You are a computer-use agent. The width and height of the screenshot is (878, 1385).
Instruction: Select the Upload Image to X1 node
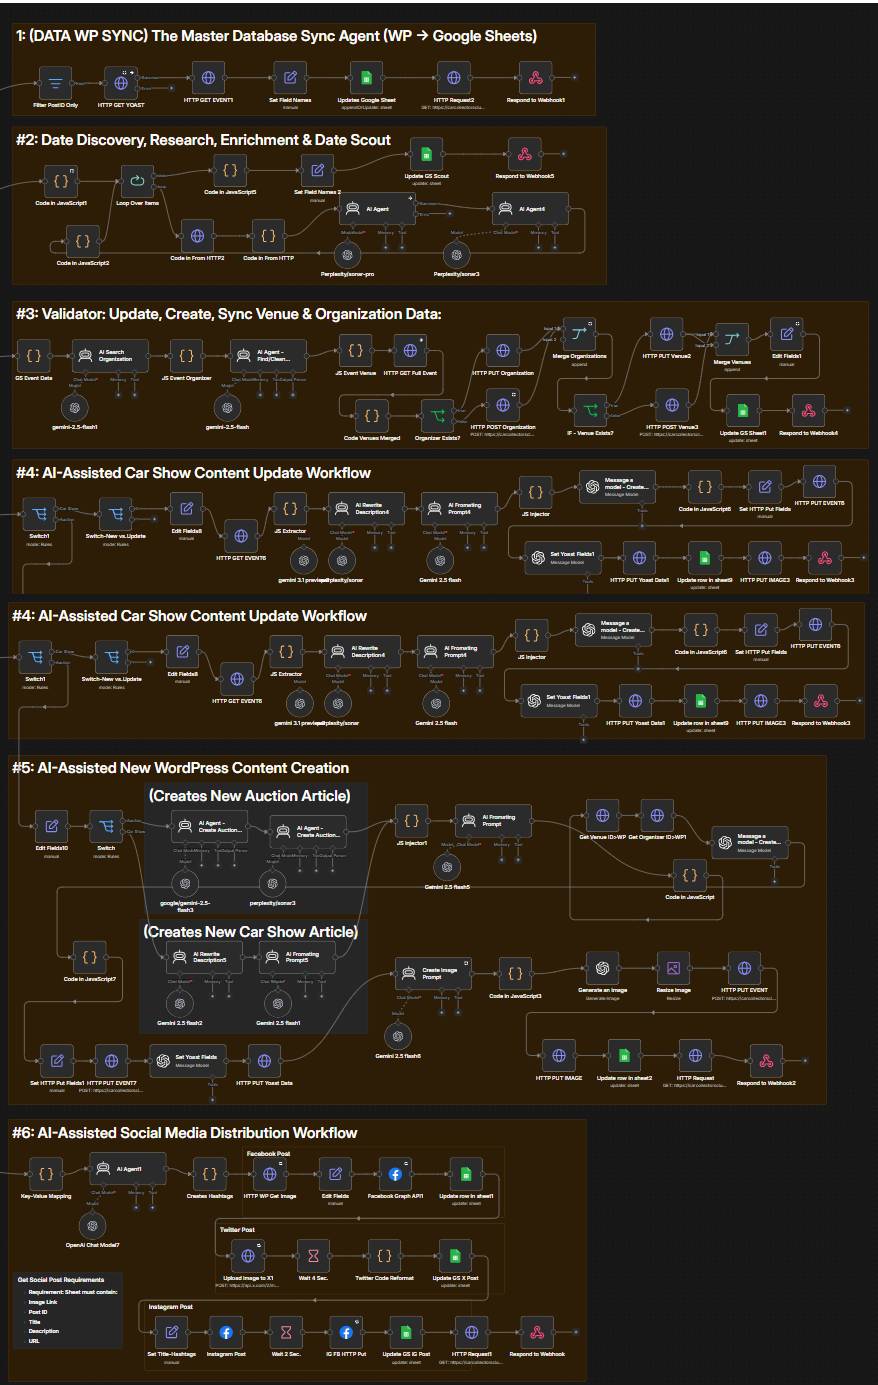point(248,1256)
